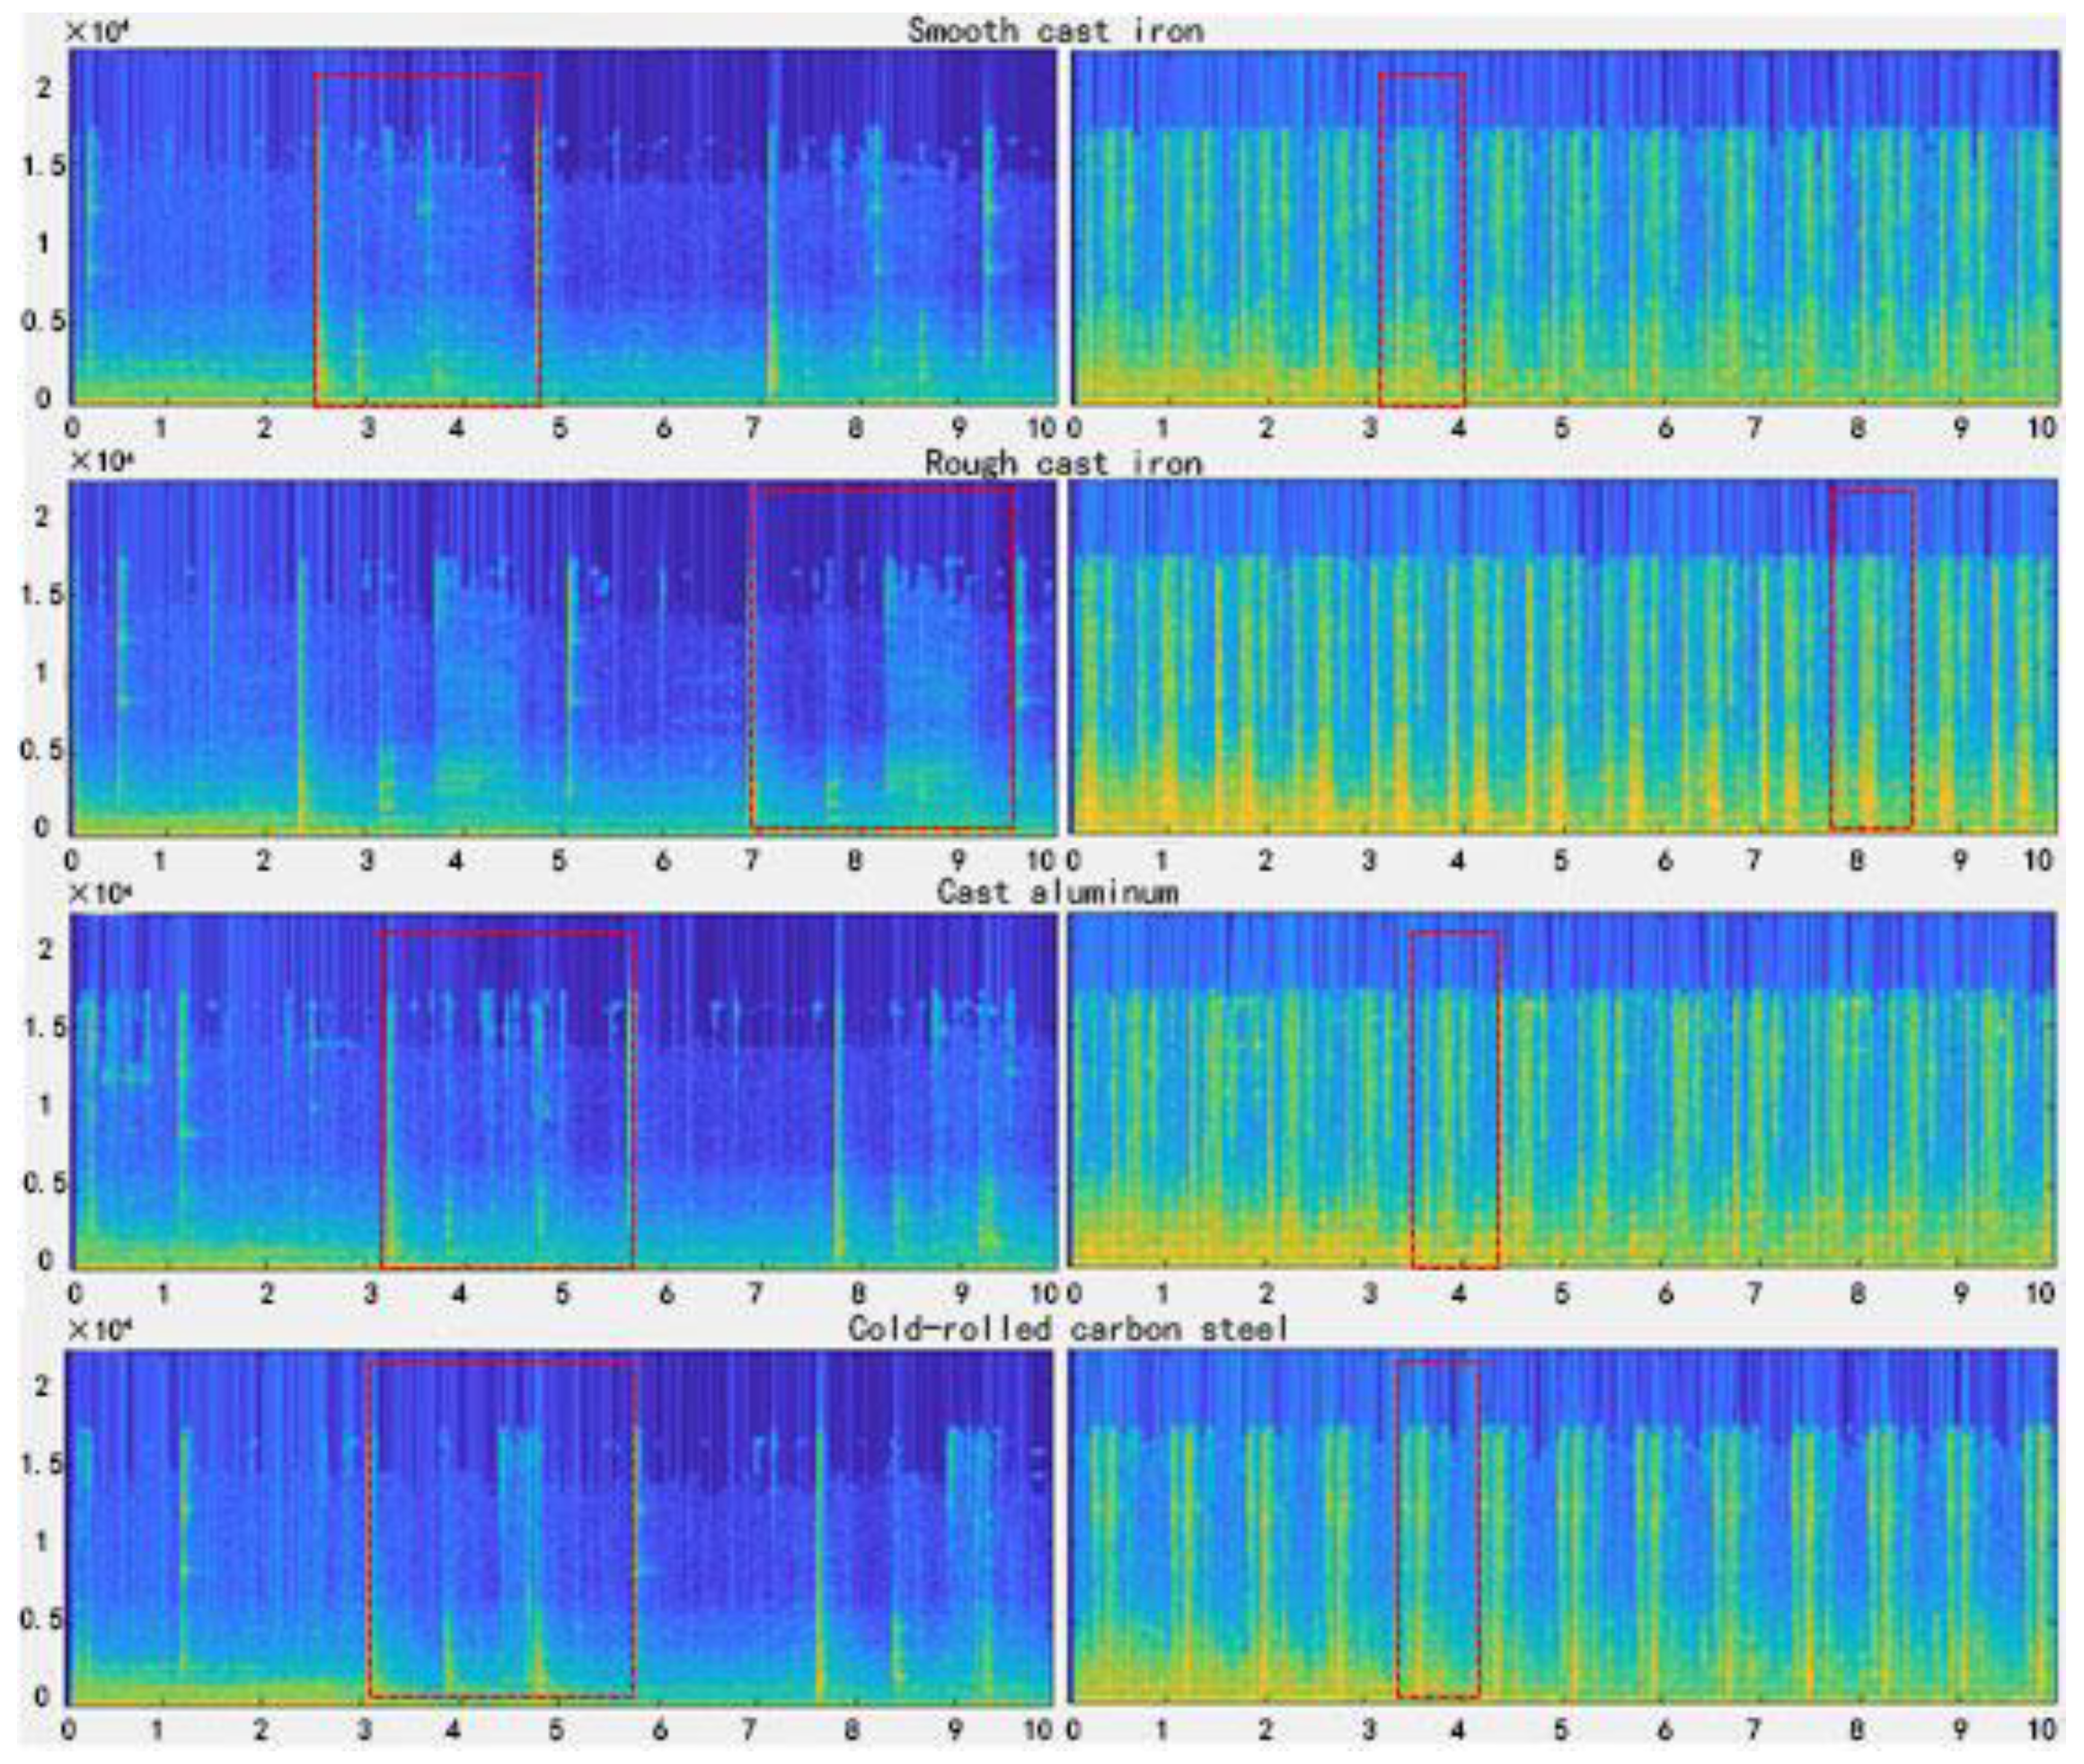
Task: Click x-axis tick 5 under right Cast aluminum plot
Action: tap(1561, 1294)
